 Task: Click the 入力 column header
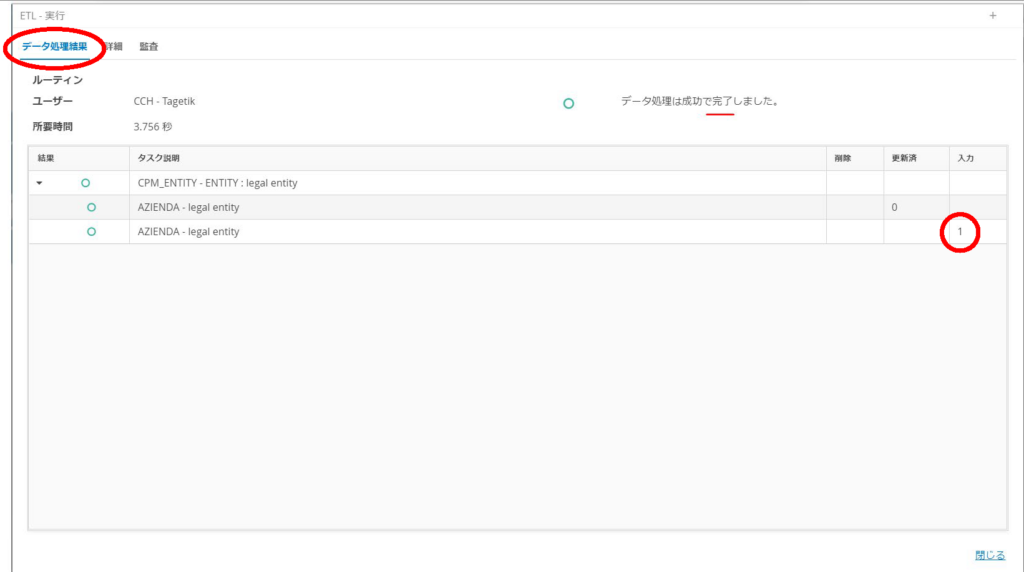[965, 158]
